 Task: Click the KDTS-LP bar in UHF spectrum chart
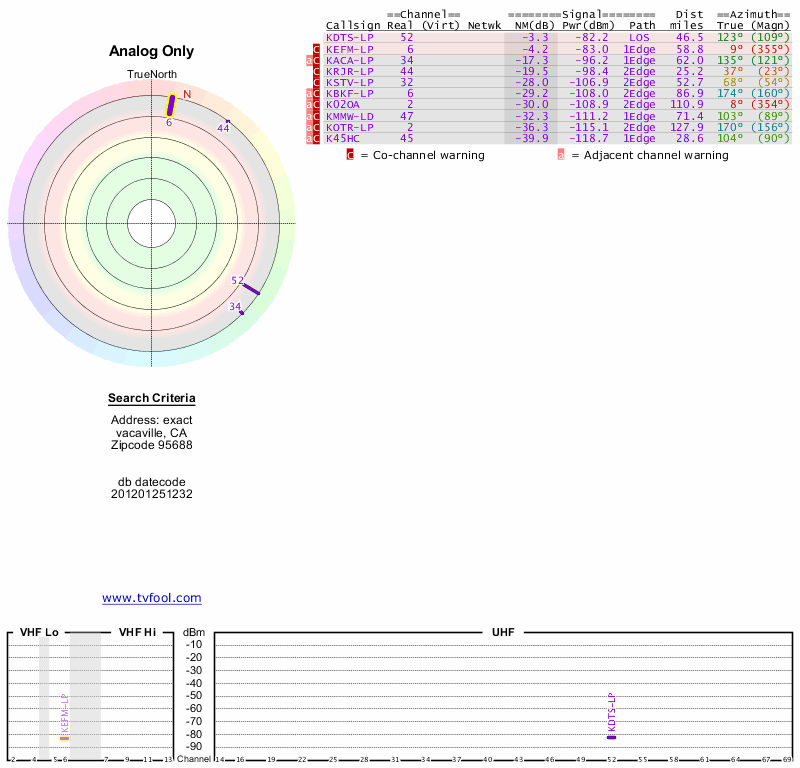[611, 737]
